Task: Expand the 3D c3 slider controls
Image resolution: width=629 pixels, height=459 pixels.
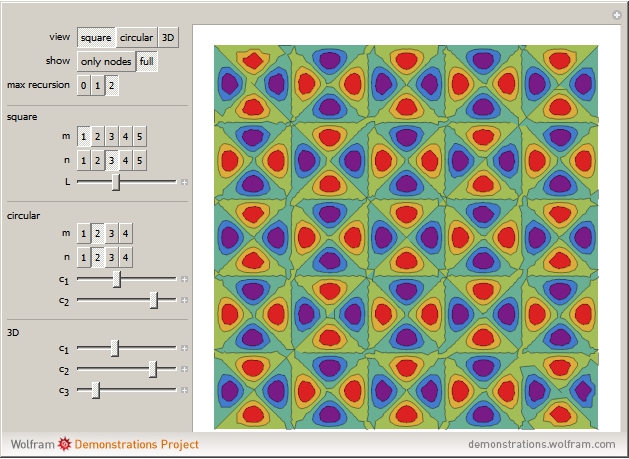Action: (185, 390)
